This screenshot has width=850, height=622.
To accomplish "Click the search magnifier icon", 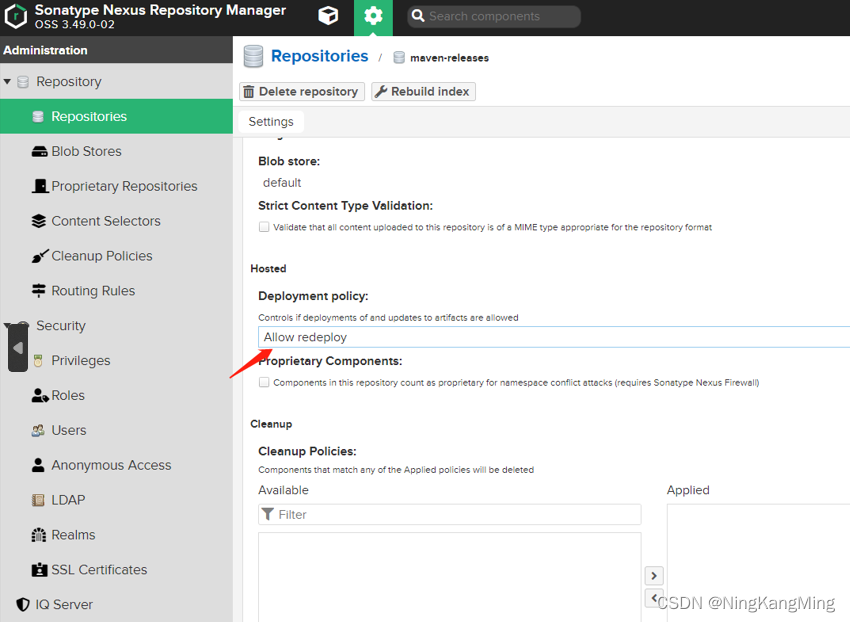I will [x=417, y=16].
